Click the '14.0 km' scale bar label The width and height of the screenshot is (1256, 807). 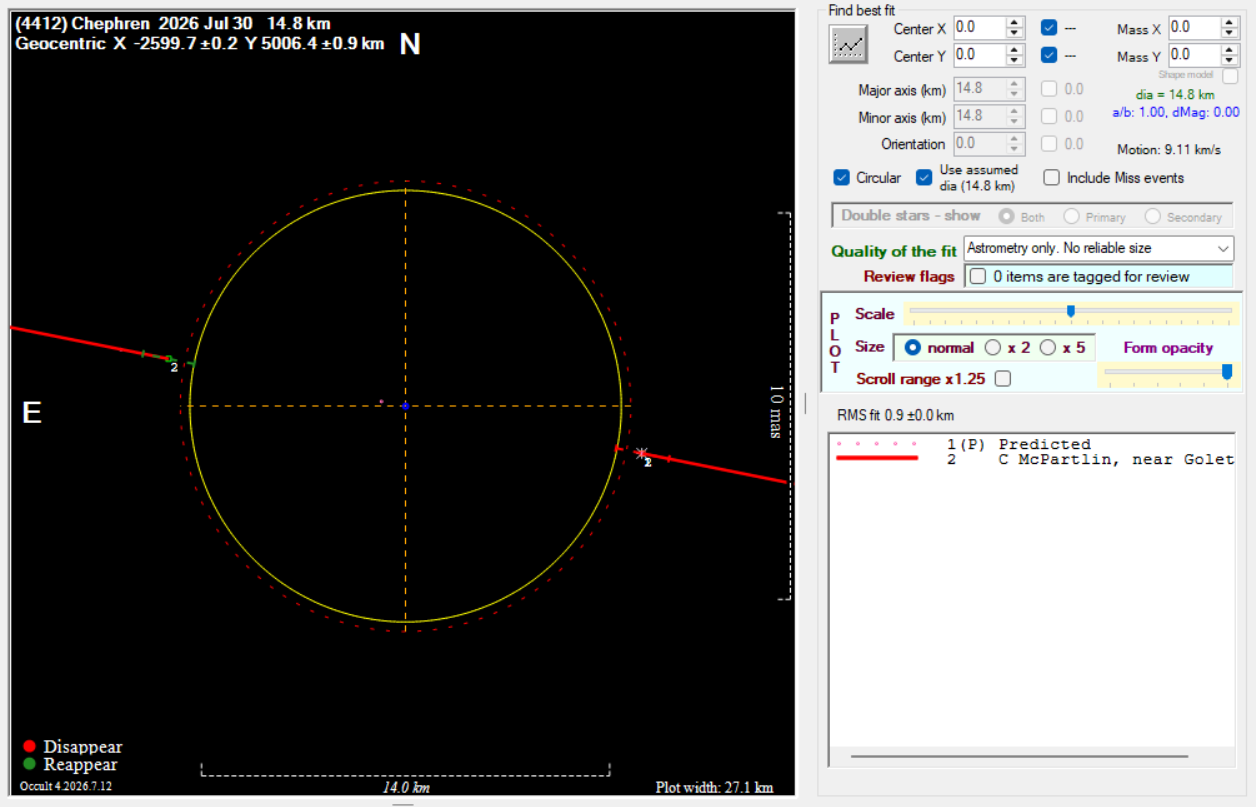[x=406, y=788]
